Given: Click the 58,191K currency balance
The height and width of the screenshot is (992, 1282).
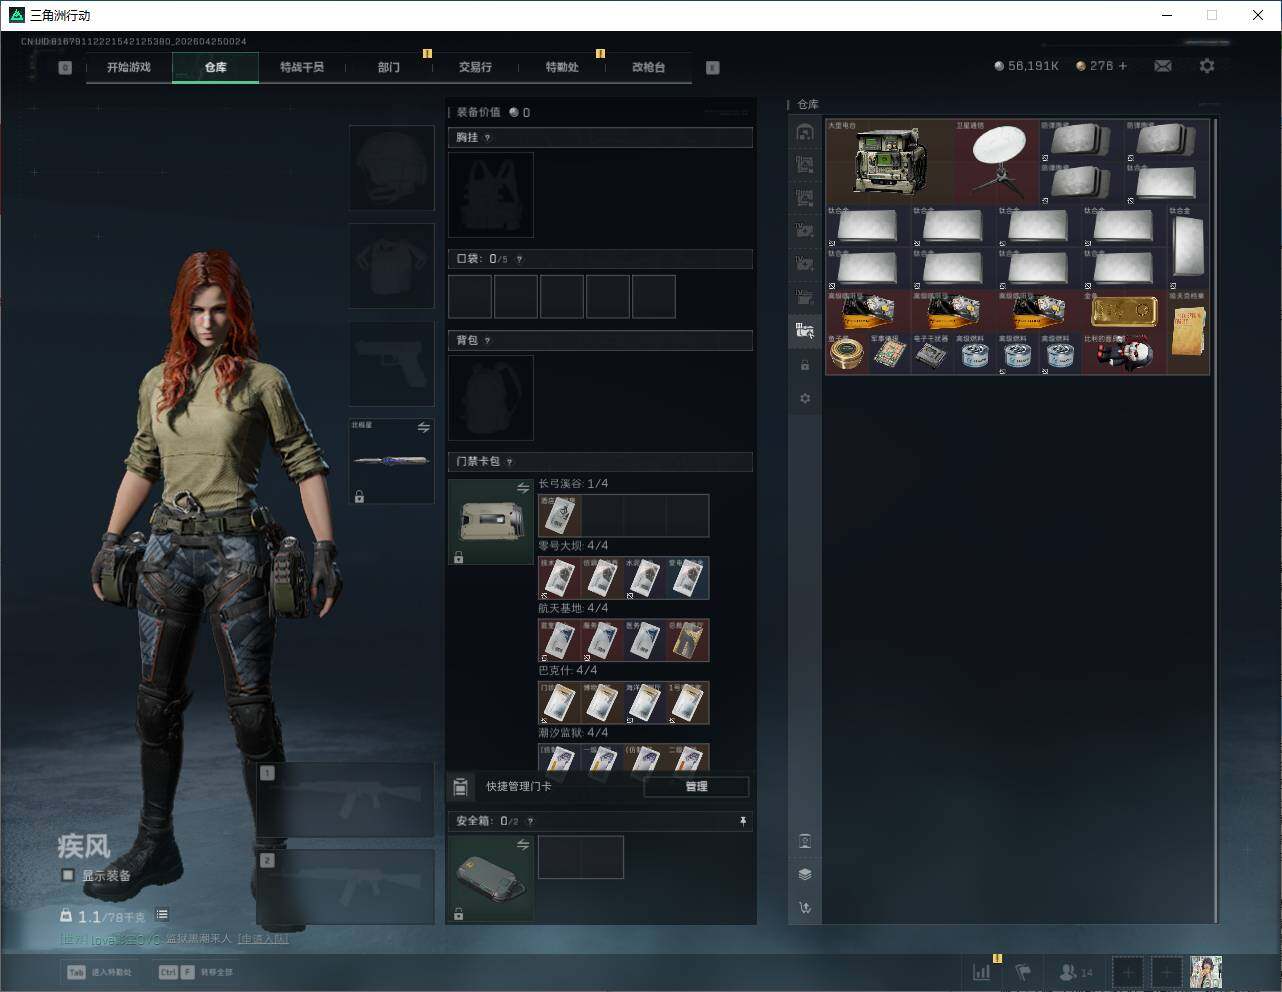Looking at the screenshot, I should point(1026,66).
